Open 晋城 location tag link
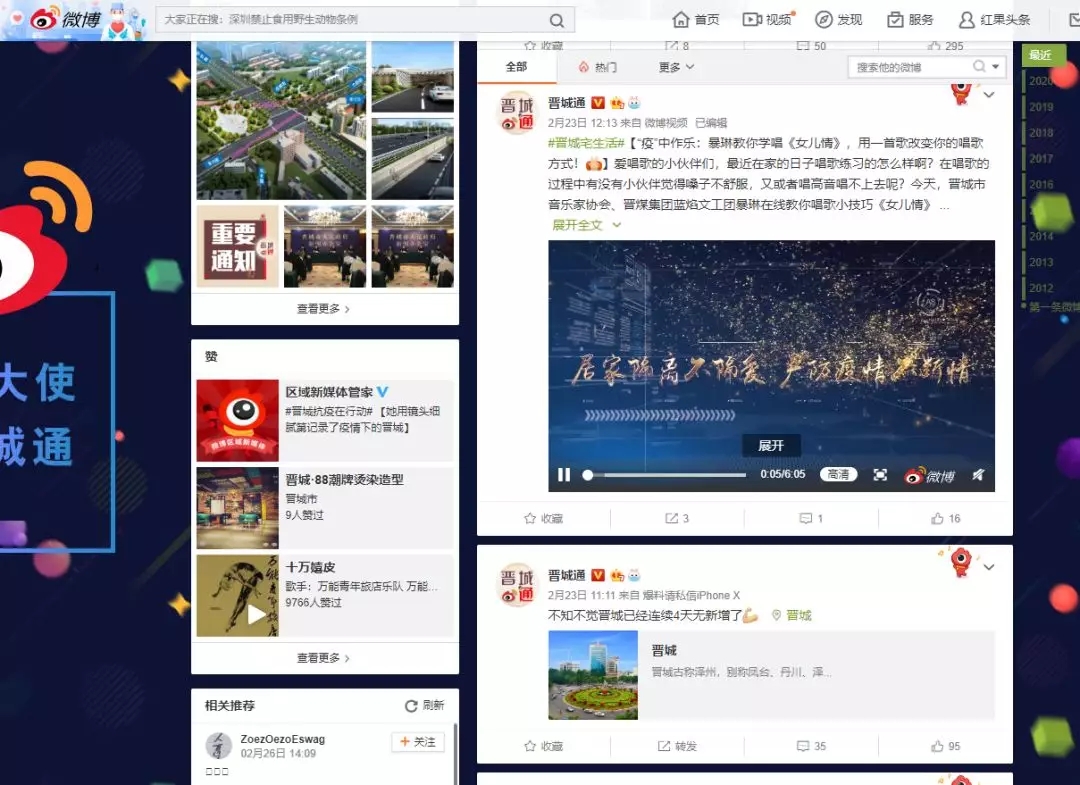The height and width of the screenshot is (785, 1080). 791,616
